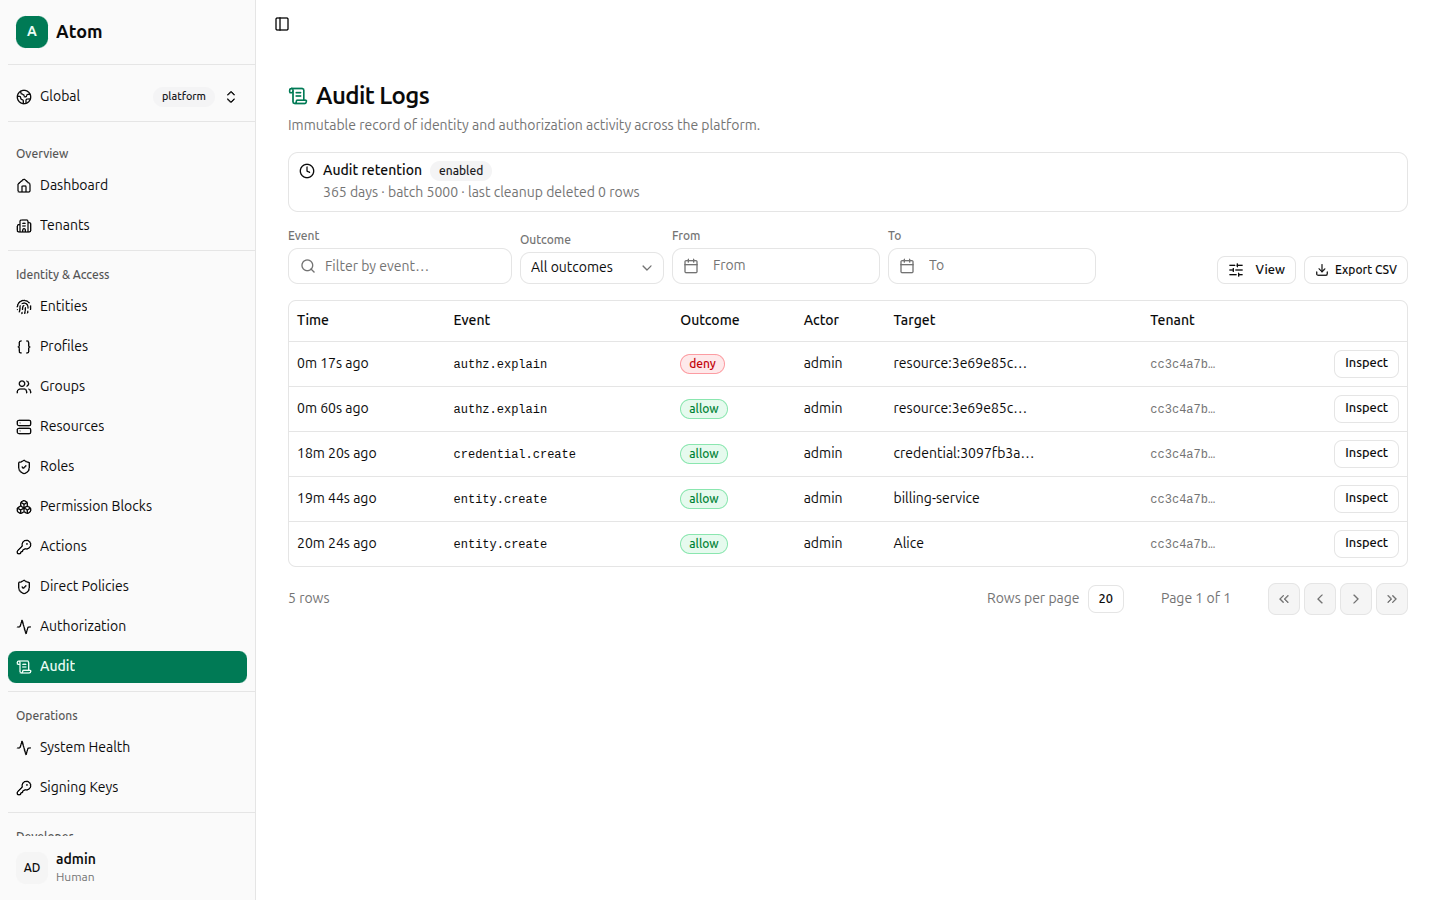Click the Actions key icon

(x=24, y=547)
